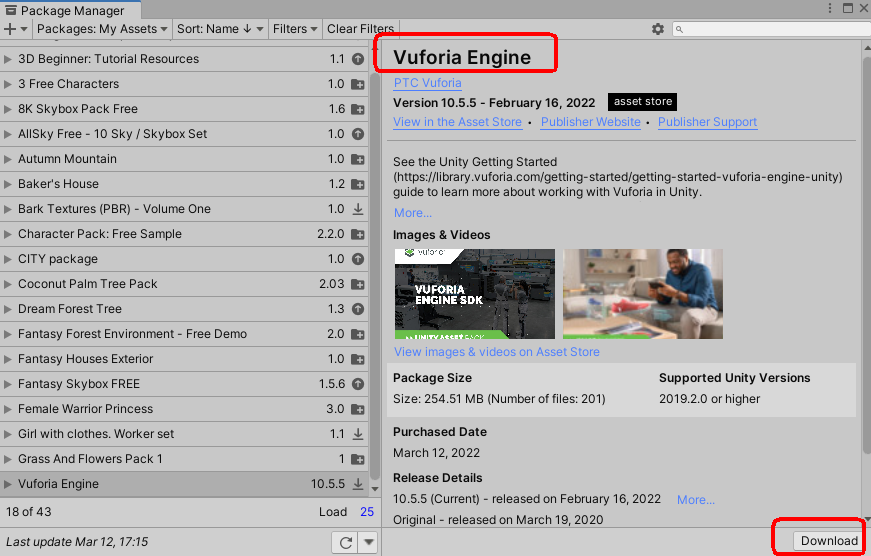This screenshot has height=556, width=871.
Task: Click update icon for Fantasy Skybox FREE
Action: [x=358, y=384]
